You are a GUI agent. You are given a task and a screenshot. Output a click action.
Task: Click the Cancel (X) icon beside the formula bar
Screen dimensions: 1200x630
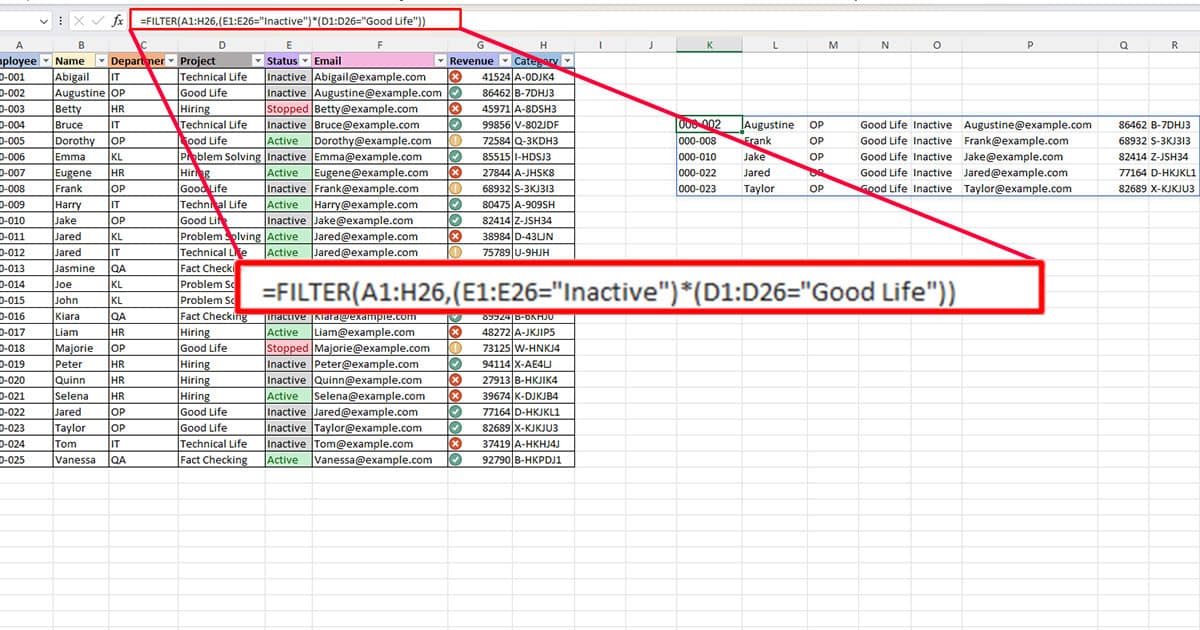pyautogui.click(x=81, y=19)
